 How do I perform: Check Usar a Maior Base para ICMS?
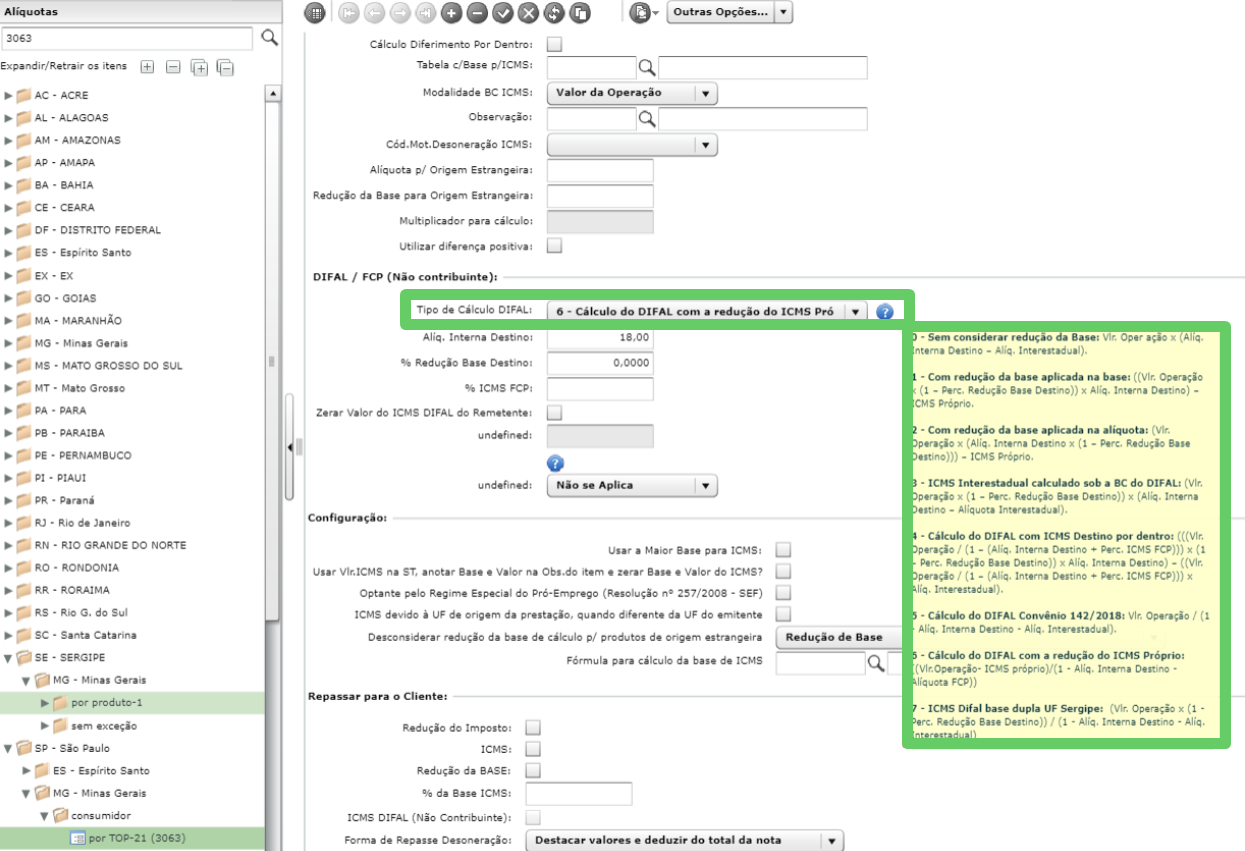tap(783, 550)
